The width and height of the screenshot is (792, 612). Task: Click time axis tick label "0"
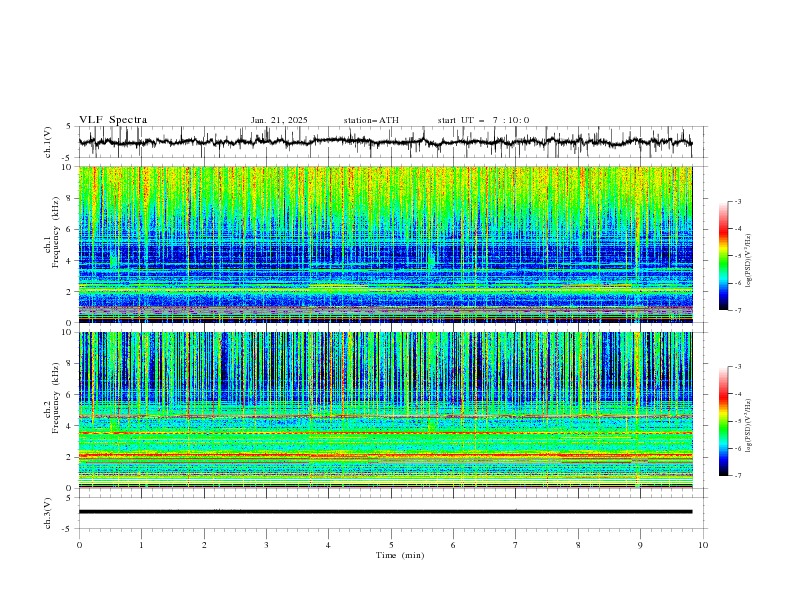[x=79, y=545]
